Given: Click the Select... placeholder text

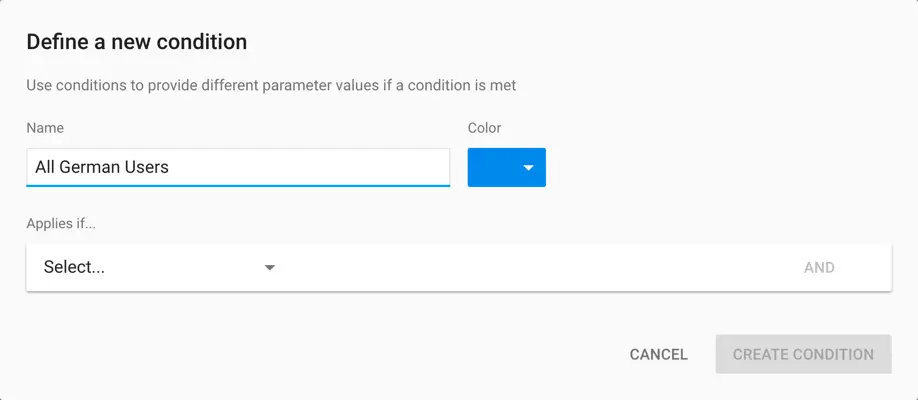Looking at the screenshot, I should pos(74,267).
